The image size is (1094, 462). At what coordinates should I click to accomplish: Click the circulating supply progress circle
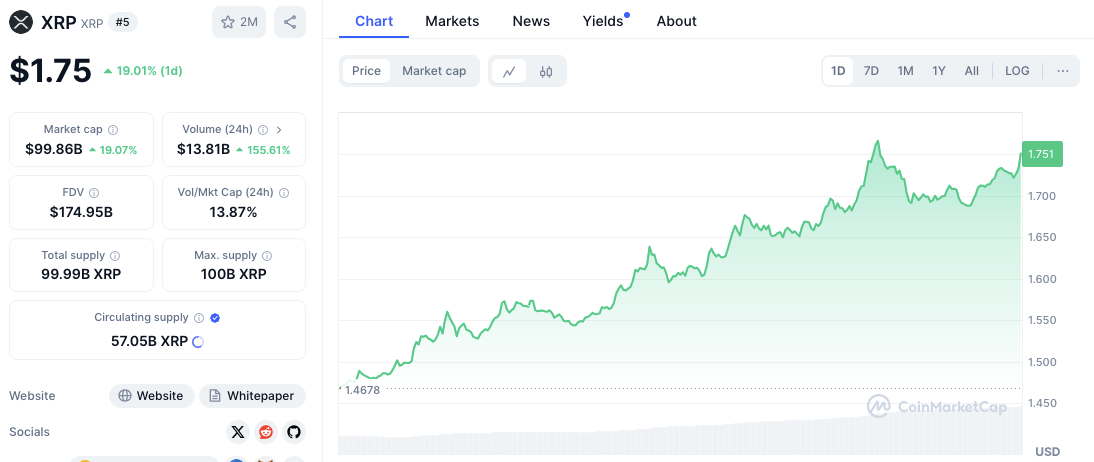click(x=197, y=342)
